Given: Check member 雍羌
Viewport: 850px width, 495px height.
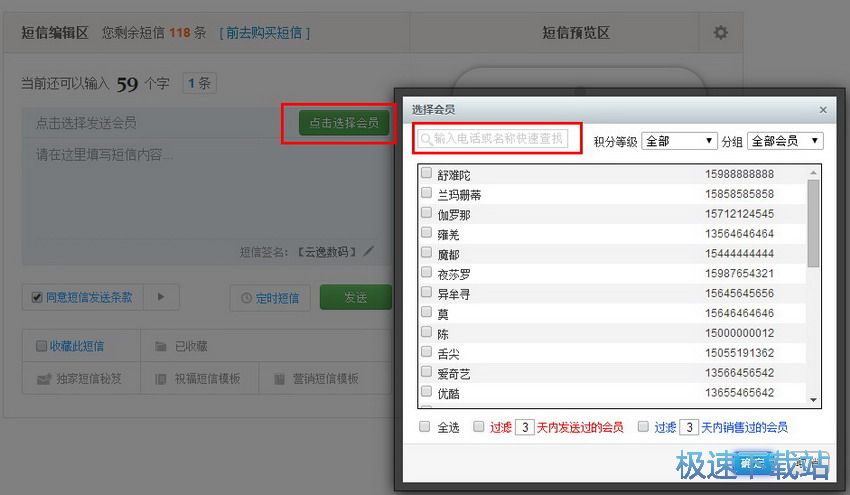Looking at the screenshot, I should click(x=427, y=233).
